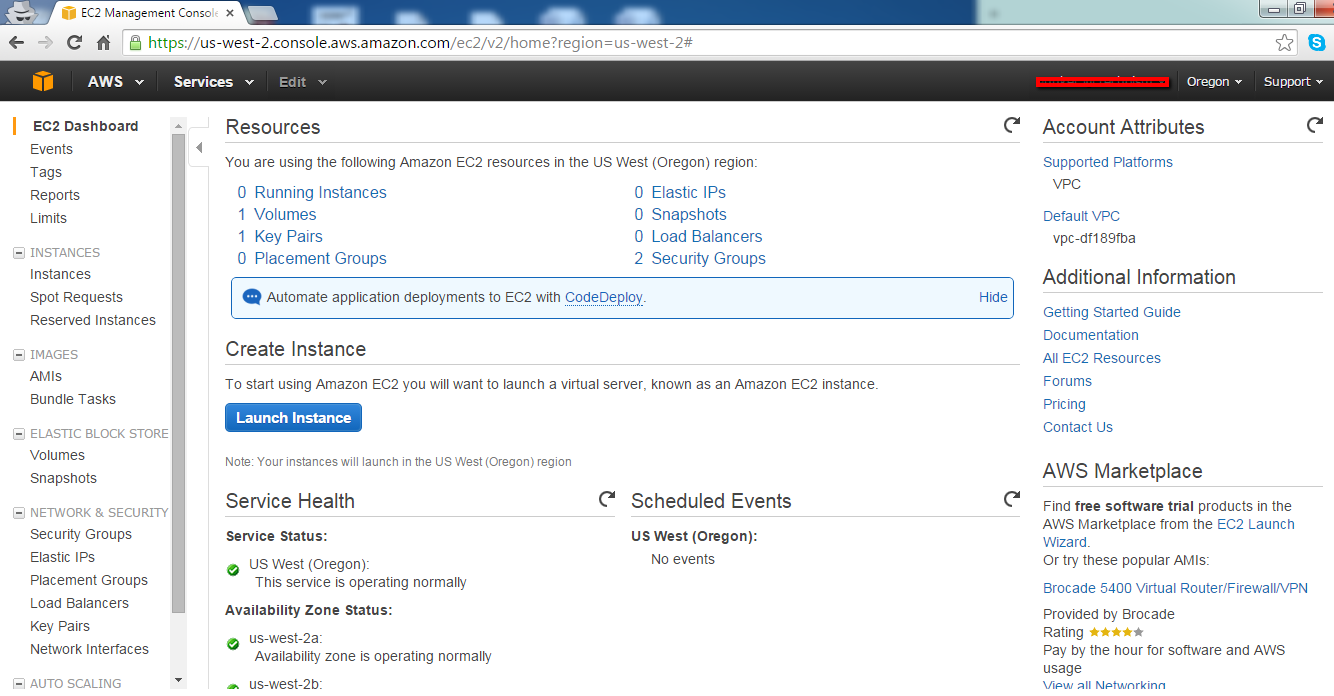Open the Load Balancers resource link
The width and height of the screenshot is (1334, 696).
point(707,236)
